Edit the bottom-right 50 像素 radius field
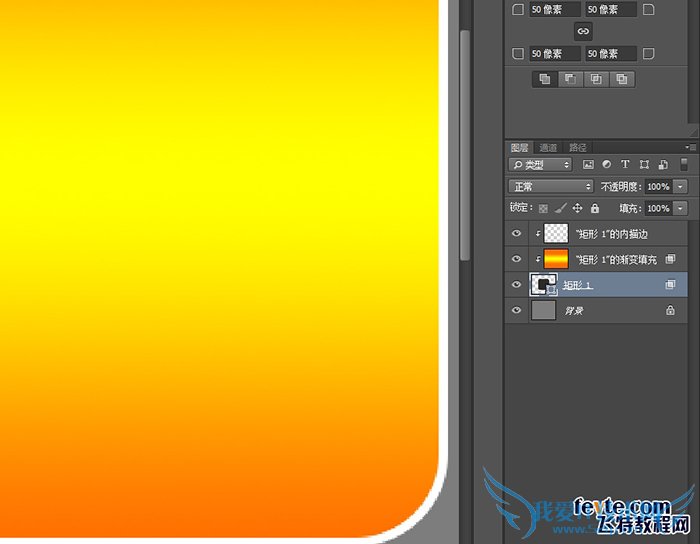 611,54
